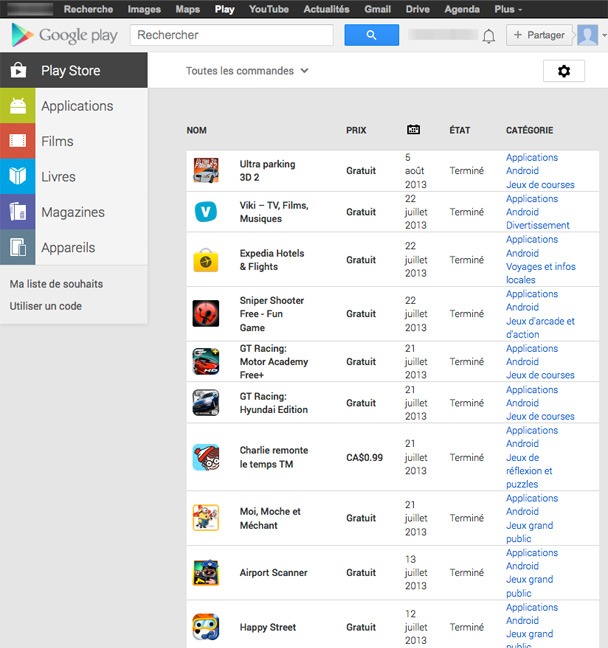Open the account dropdown arrow beside avatar
Screen dimensions: 608x648
click(604, 36)
